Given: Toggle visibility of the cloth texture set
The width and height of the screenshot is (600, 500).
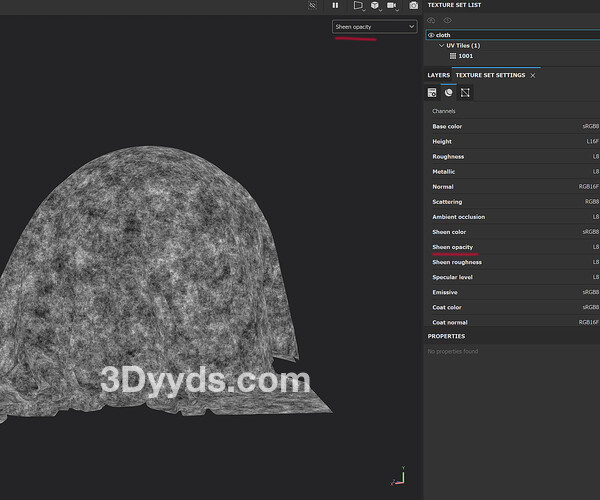Looking at the screenshot, I should click(431, 35).
